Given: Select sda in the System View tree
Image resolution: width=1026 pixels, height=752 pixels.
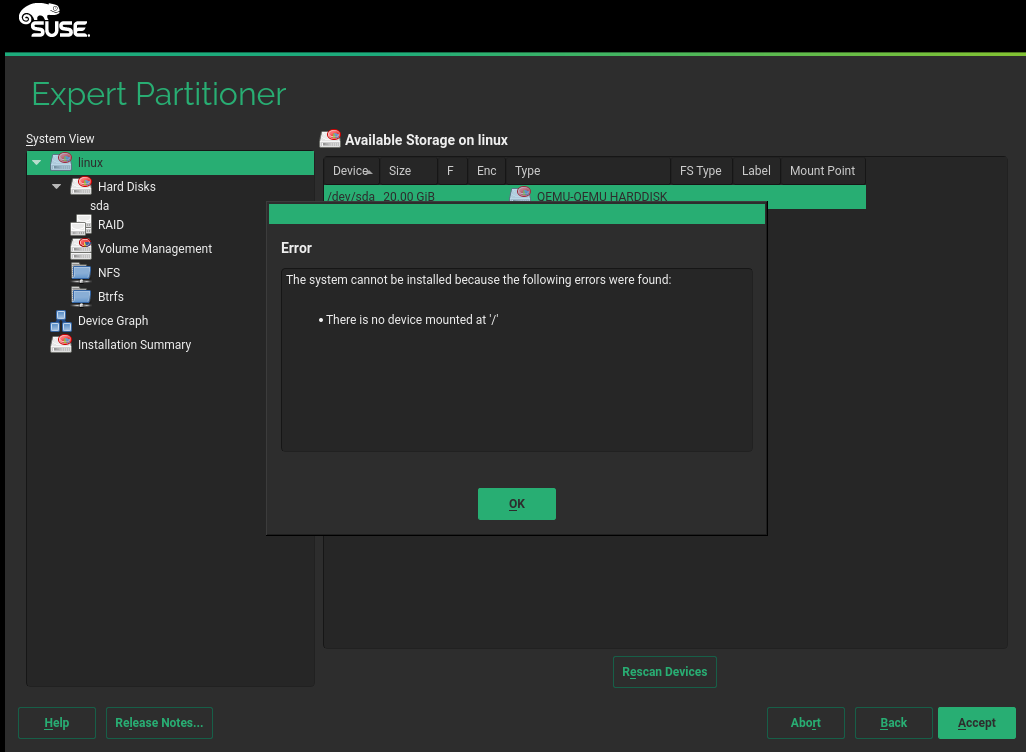Looking at the screenshot, I should click(x=99, y=206).
